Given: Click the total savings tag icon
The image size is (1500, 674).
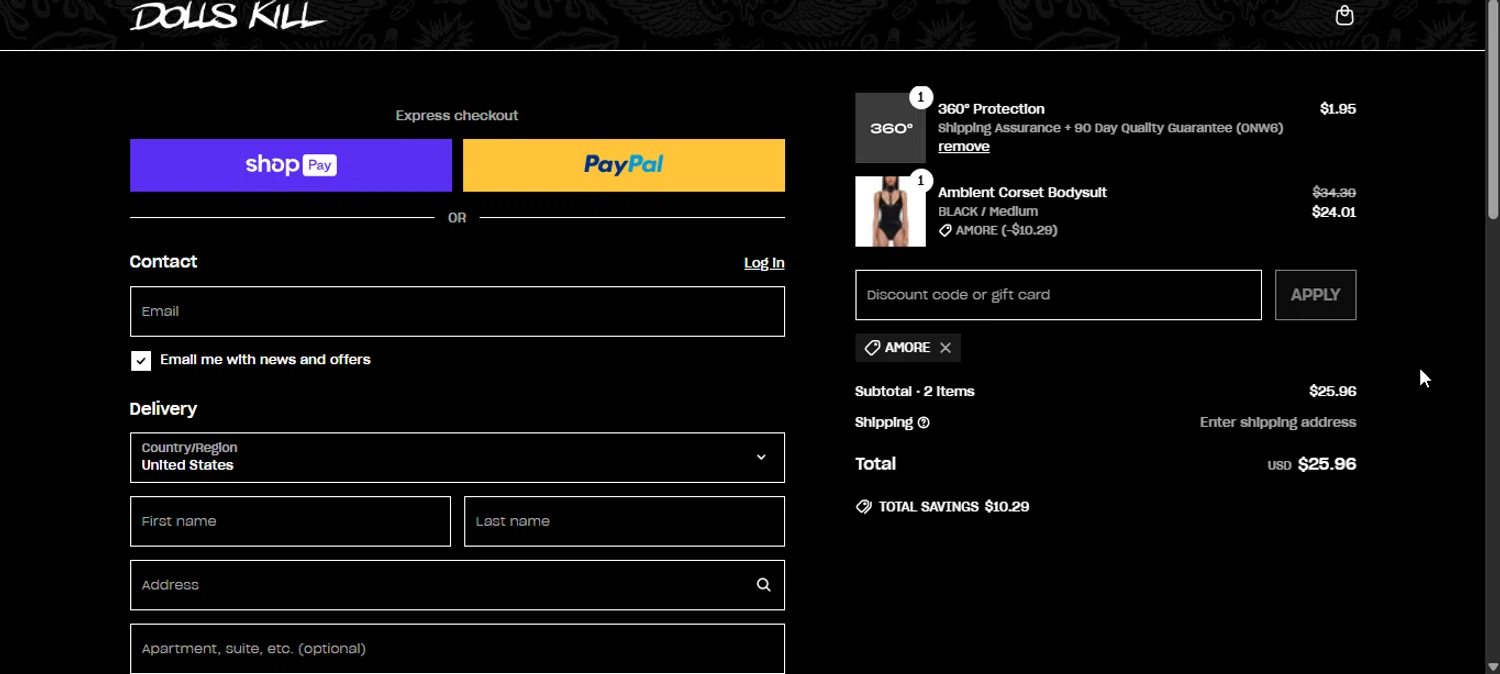Looking at the screenshot, I should (864, 507).
